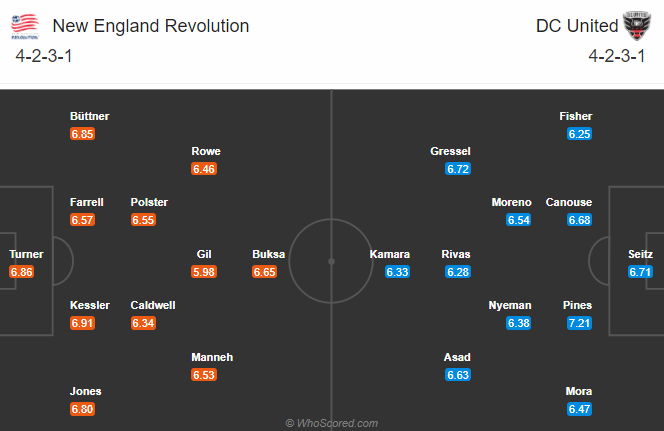Select player Gil in midfield

206,254
